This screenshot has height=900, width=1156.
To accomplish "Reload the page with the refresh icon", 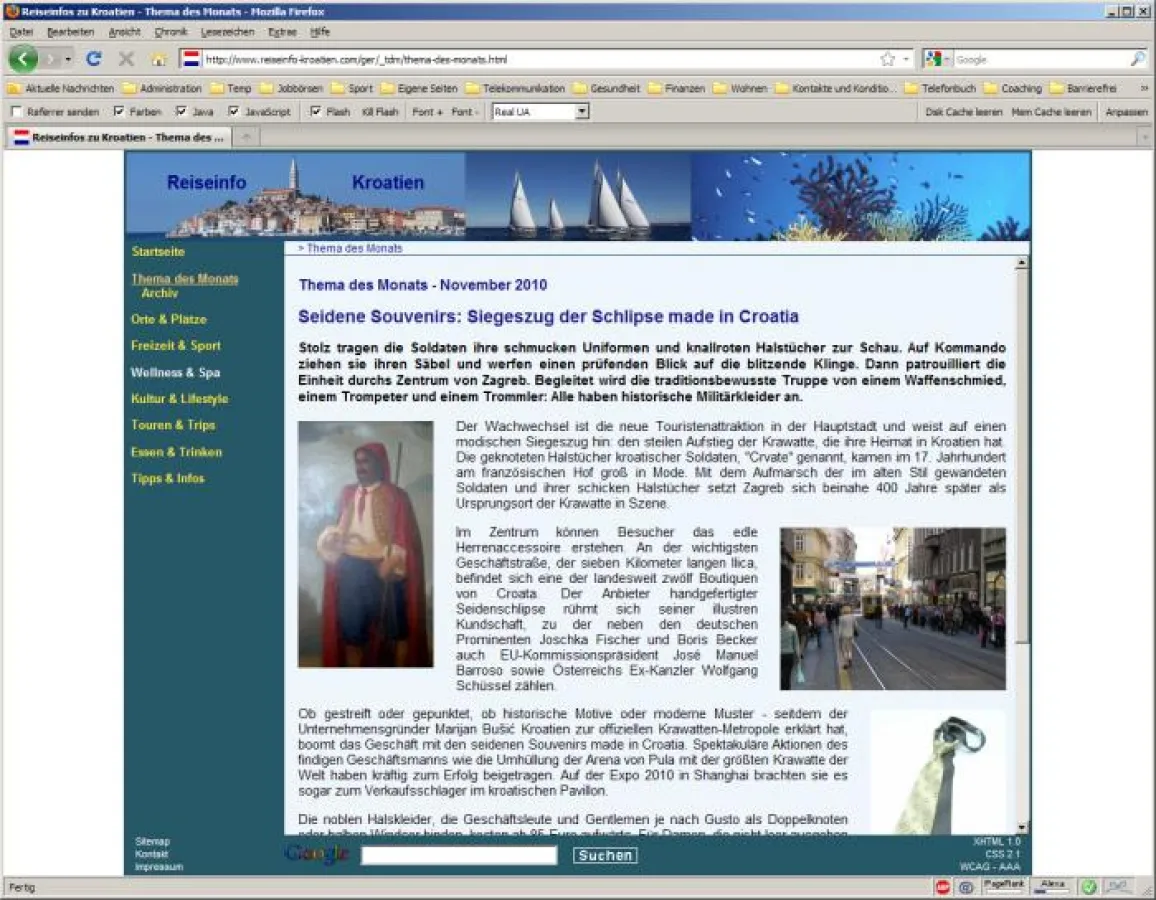I will [93, 59].
